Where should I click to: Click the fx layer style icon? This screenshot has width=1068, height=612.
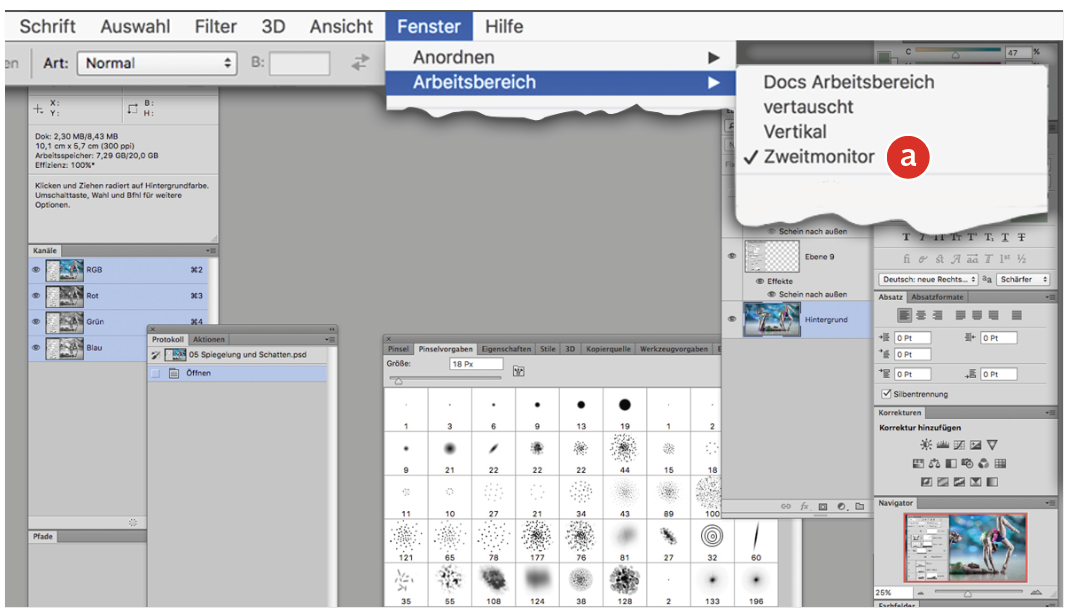(x=804, y=506)
